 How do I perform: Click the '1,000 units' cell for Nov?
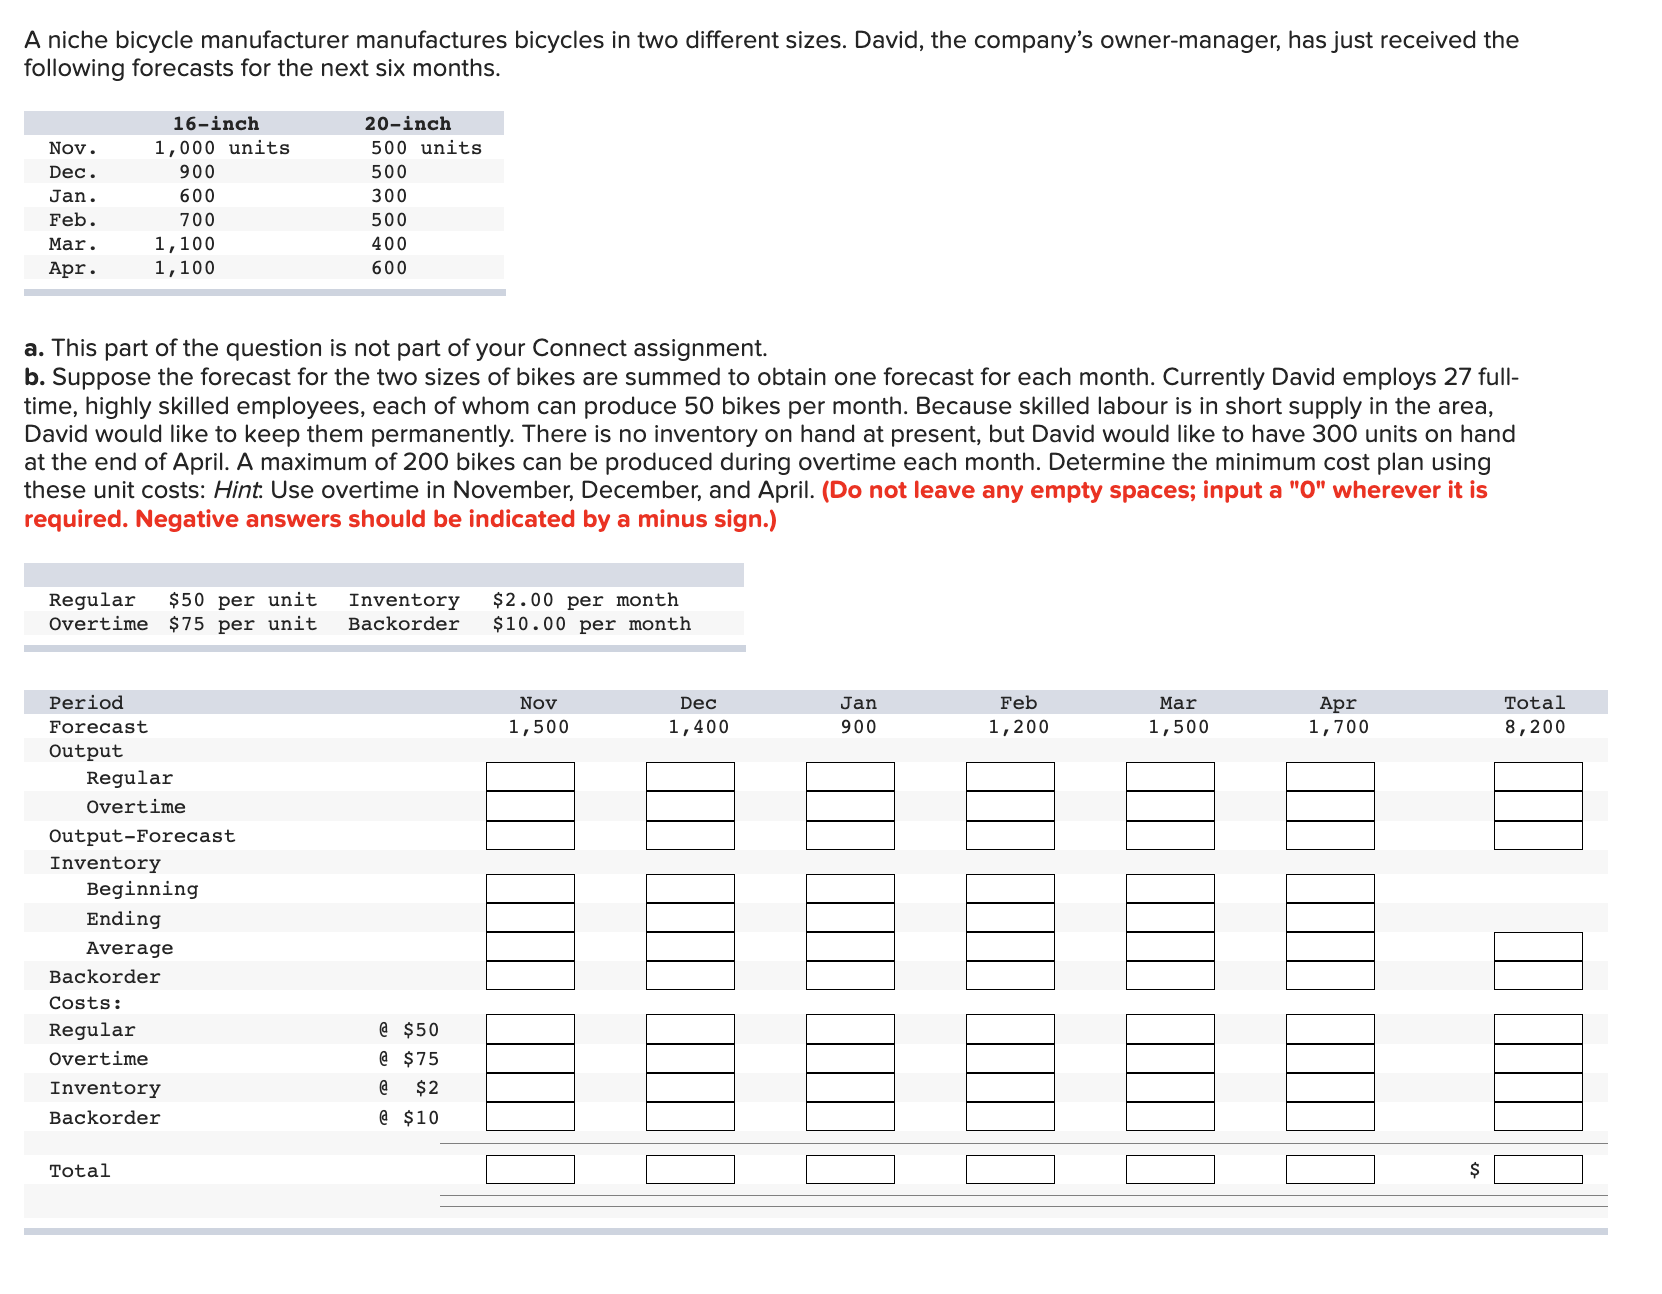point(222,148)
